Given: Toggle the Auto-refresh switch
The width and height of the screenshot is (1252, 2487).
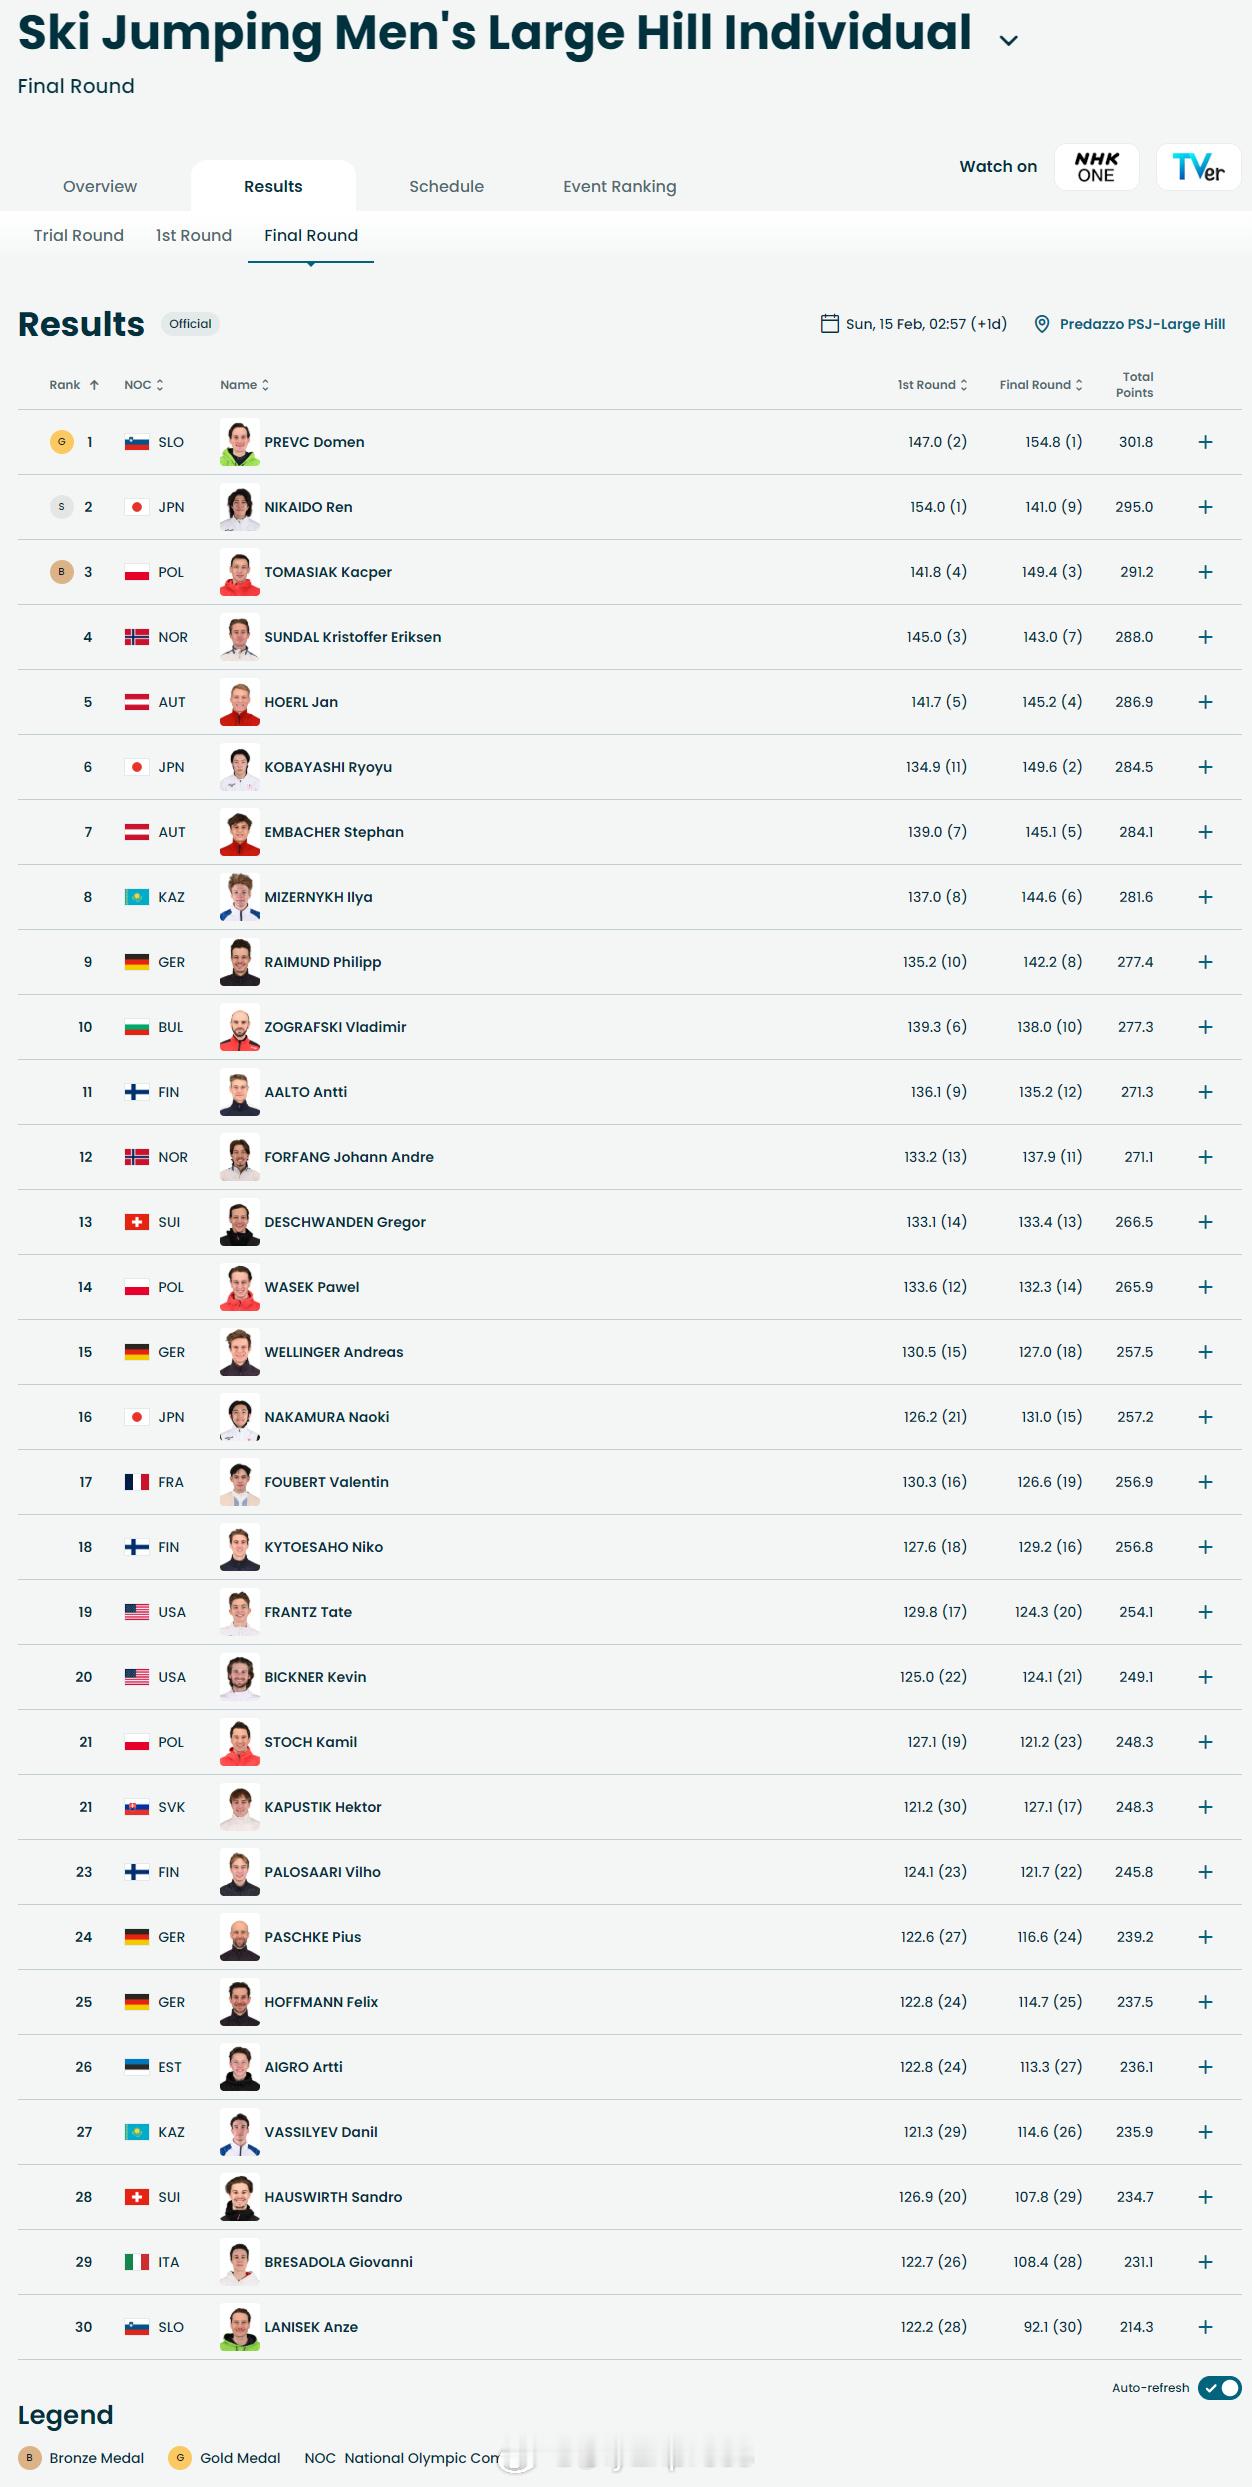Looking at the screenshot, I should pos(1220,2387).
